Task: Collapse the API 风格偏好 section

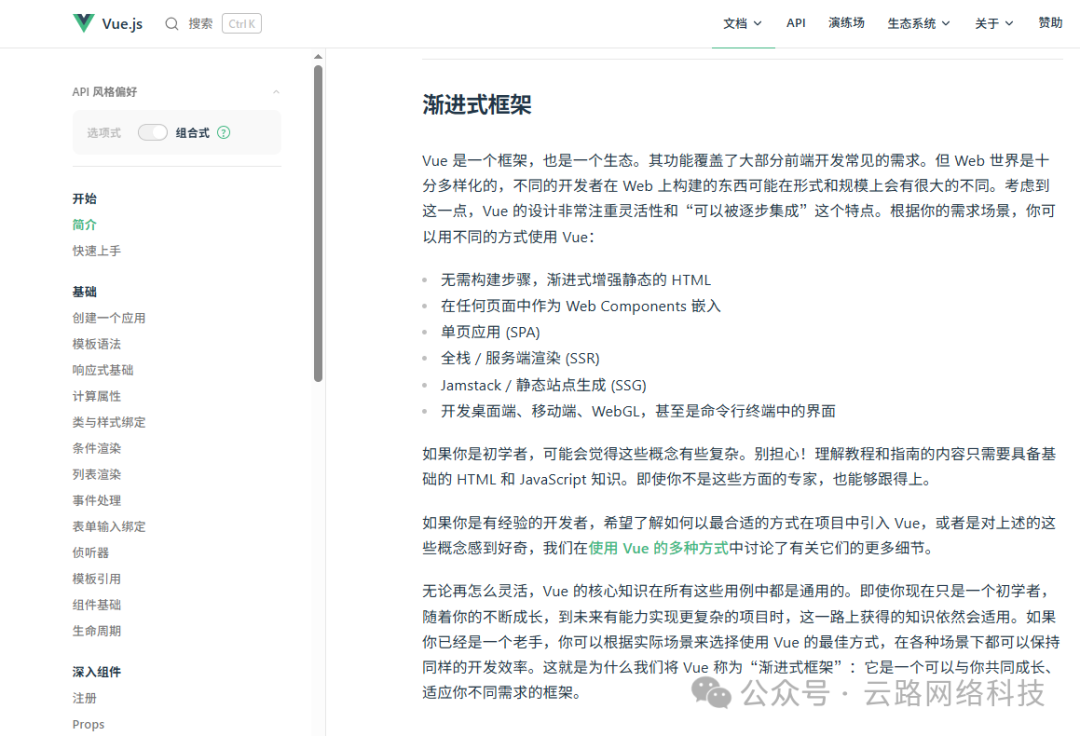Action: point(276,92)
